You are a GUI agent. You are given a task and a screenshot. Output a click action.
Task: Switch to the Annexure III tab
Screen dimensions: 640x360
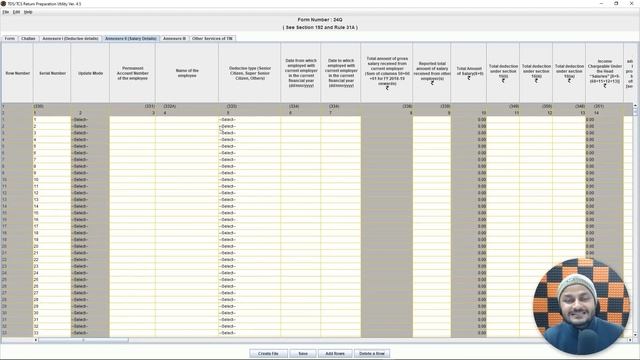174,38
